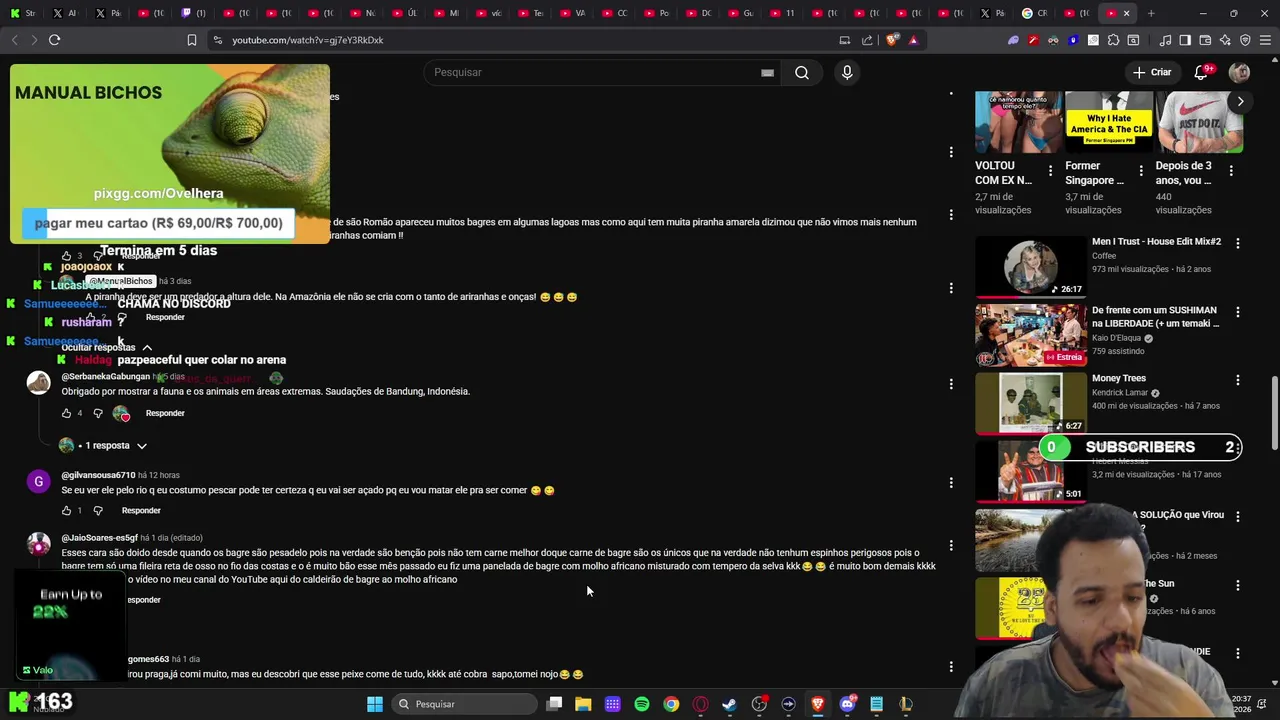The width and height of the screenshot is (1280, 720).
Task: Click the taskbar Pesquisar search box
Action: click(463, 704)
